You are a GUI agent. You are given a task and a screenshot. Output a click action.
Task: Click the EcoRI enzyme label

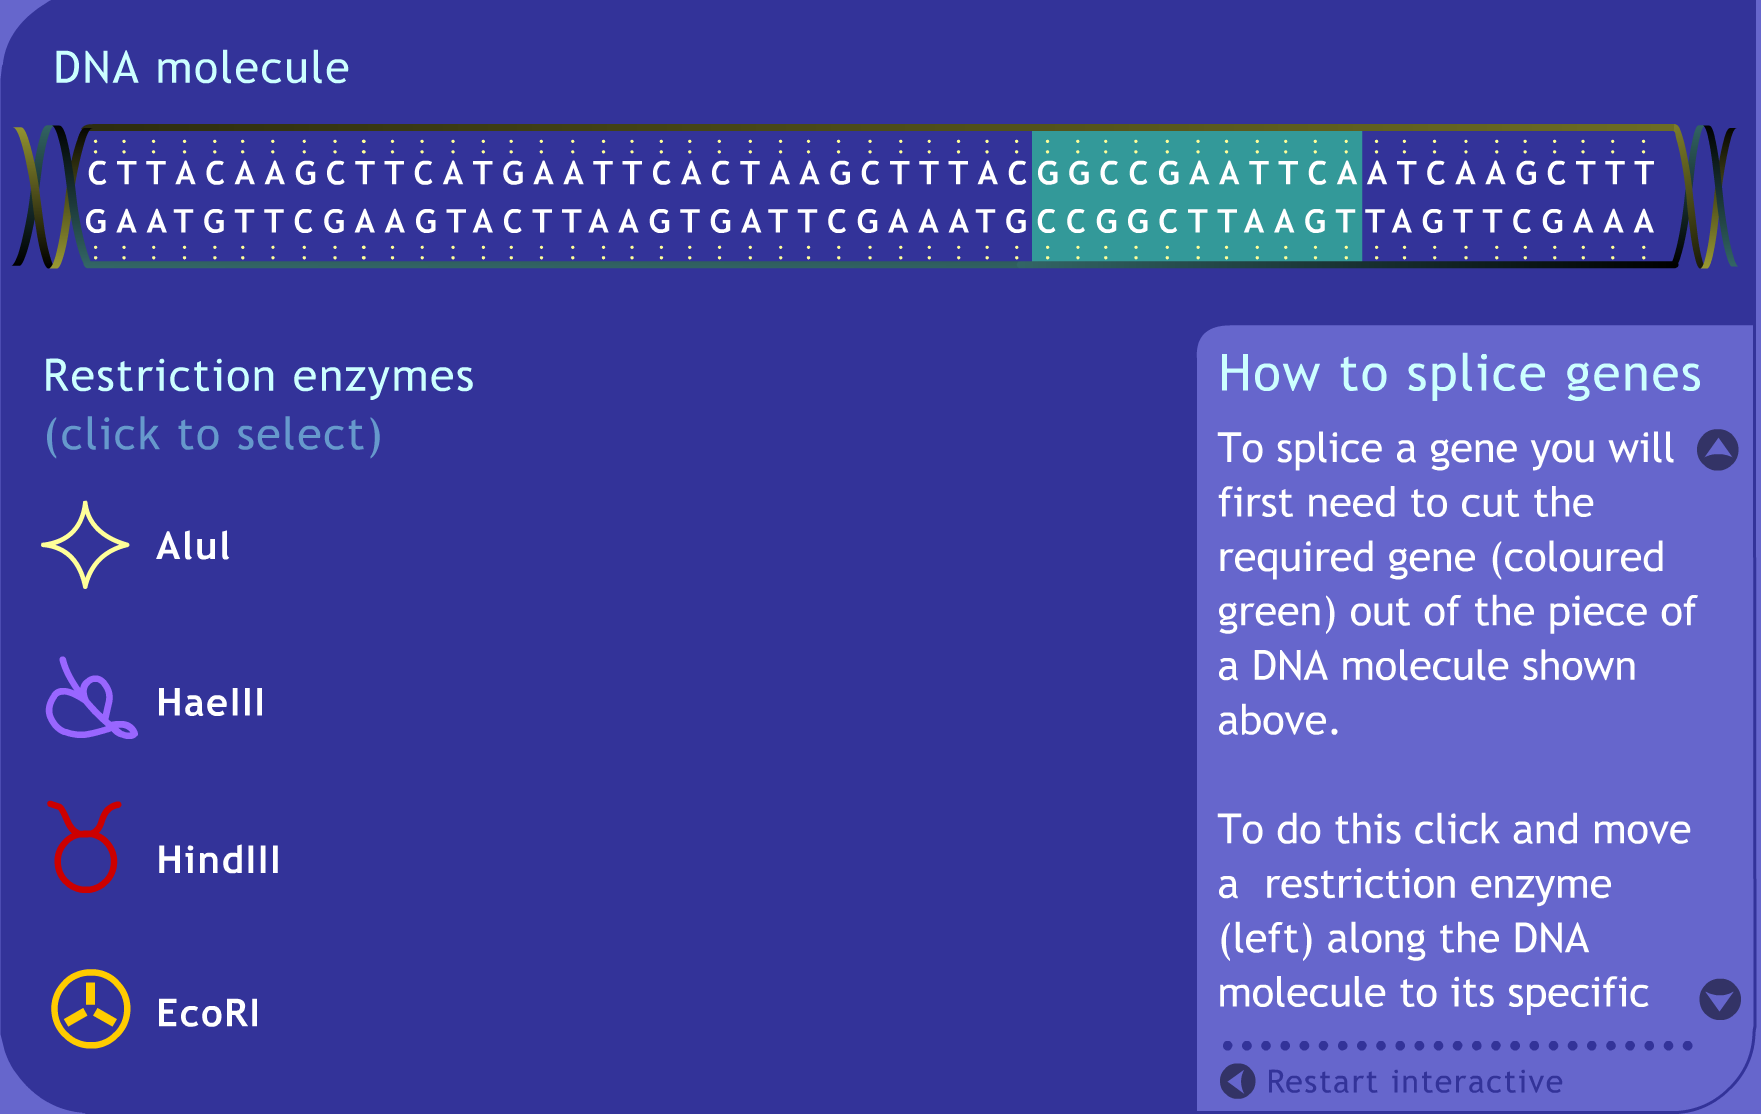208,1014
